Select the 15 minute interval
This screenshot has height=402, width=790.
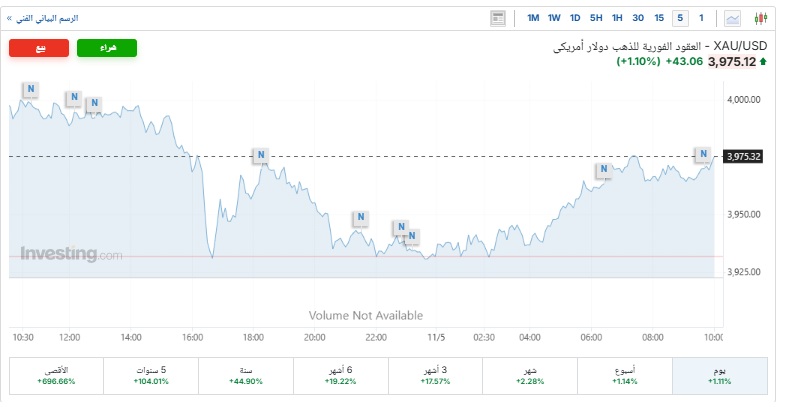659,18
